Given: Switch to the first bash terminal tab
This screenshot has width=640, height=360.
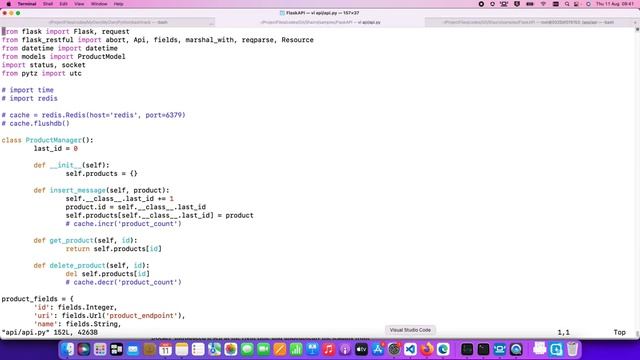Looking at the screenshot, I should click(x=108, y=22).
